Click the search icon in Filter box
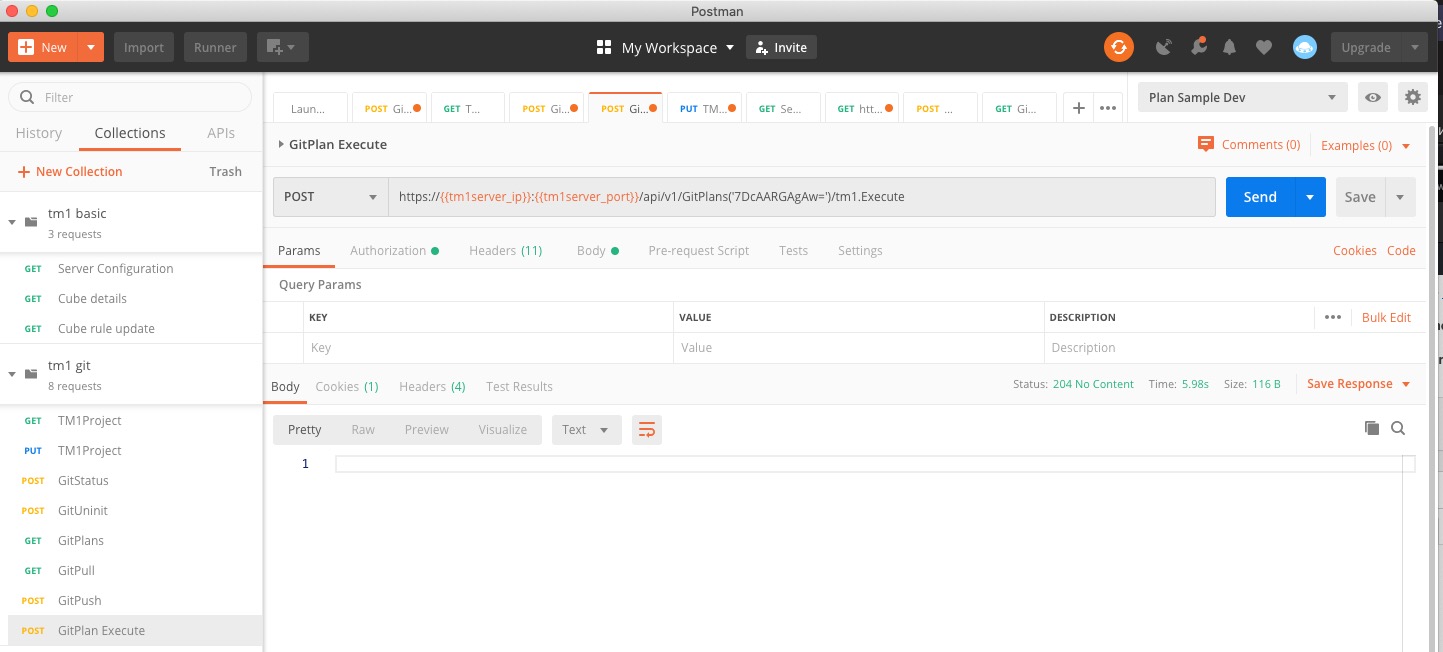Screen dimensions: 1443x652 click(x=27, y=97)
